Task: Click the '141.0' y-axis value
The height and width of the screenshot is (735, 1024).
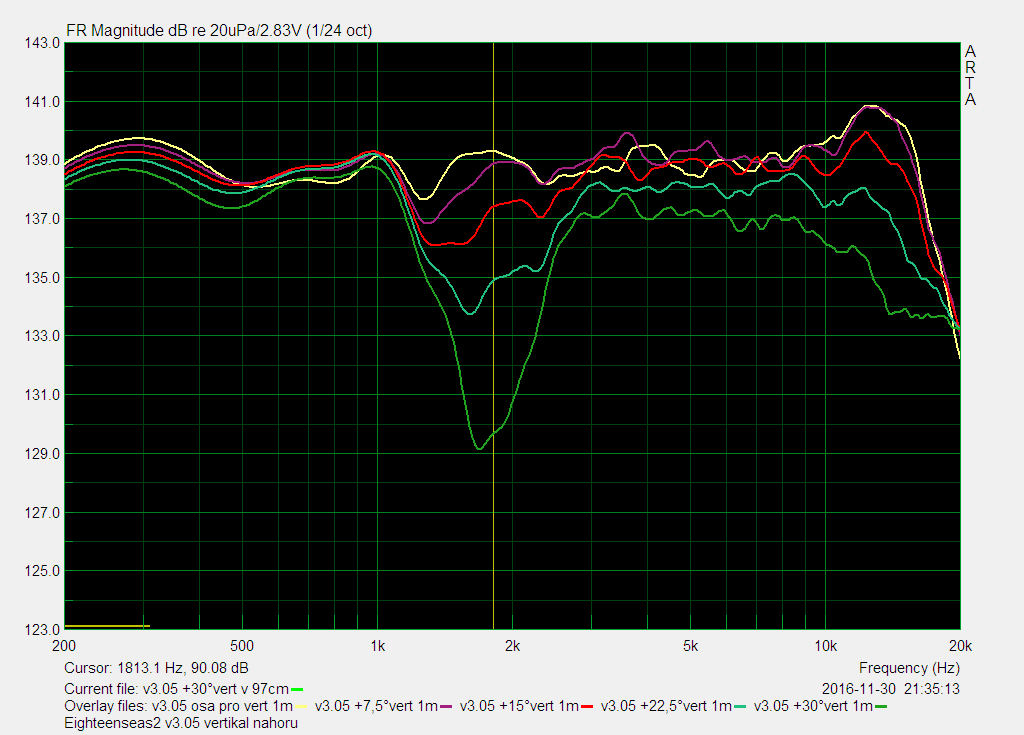Action: [x=42, y=102]
